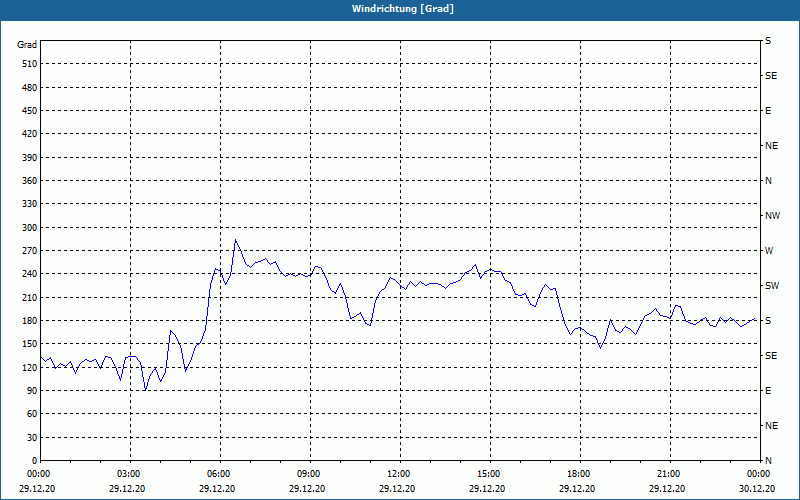
Task: Select the 'Grad' y-axis unit label
Action: [x=27, y=45]
